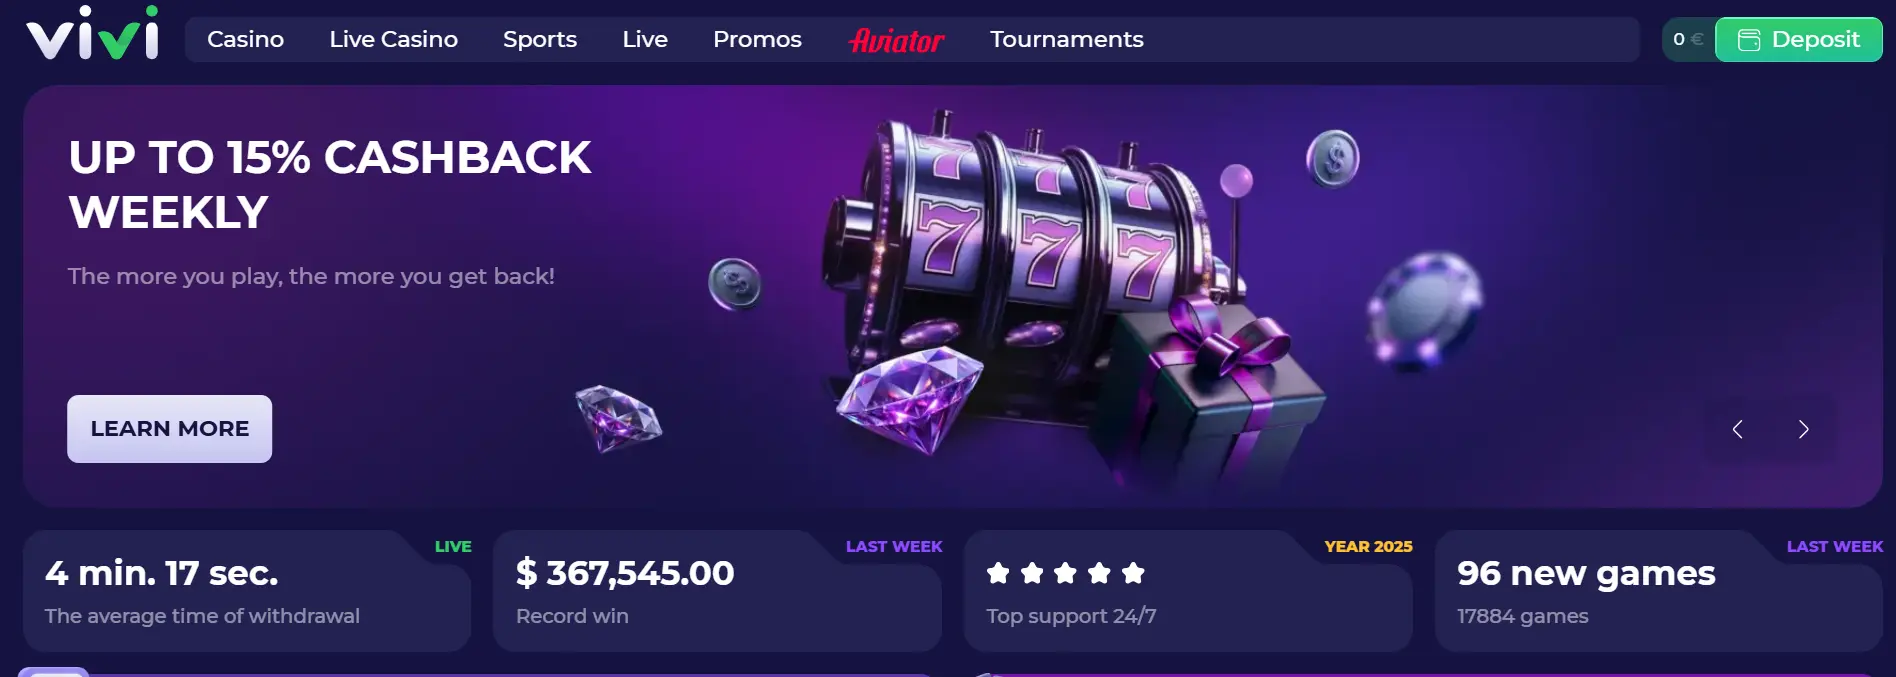Click the euro balance indicator

click(1688, 39)
